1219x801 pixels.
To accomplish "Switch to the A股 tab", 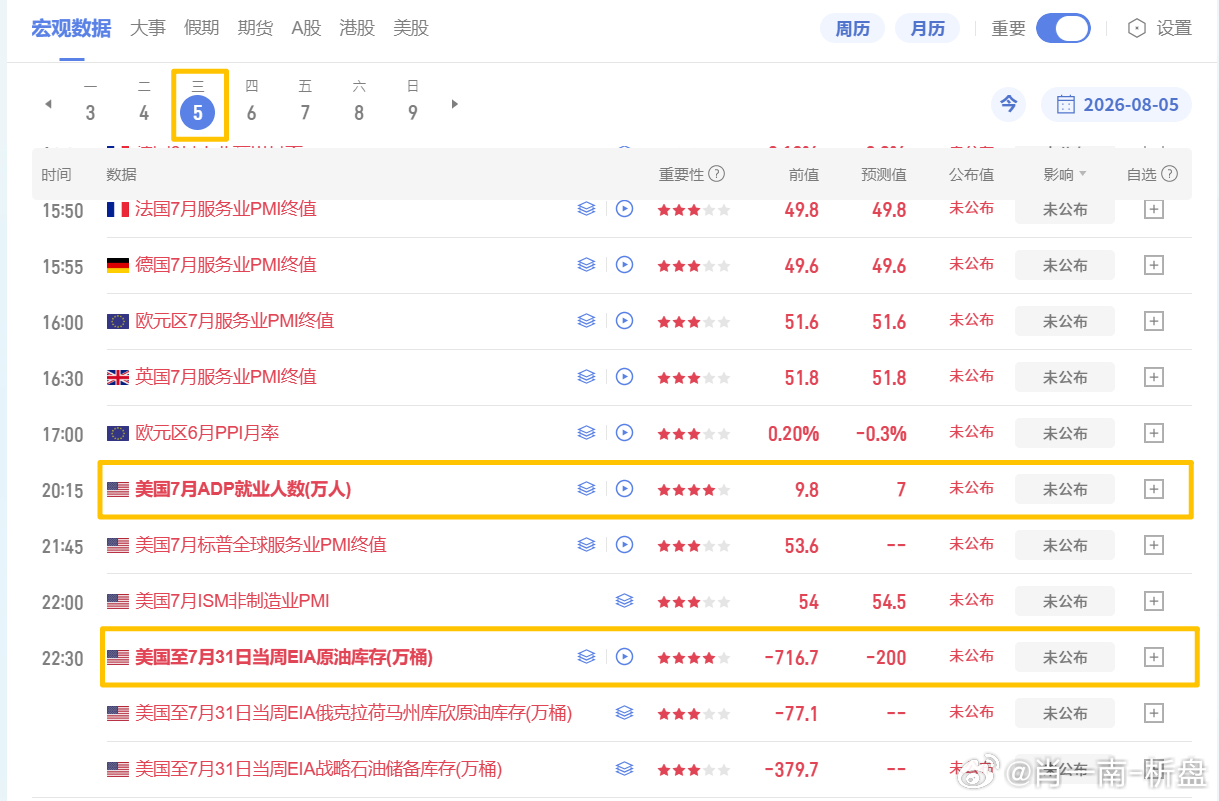I will 307,28.
